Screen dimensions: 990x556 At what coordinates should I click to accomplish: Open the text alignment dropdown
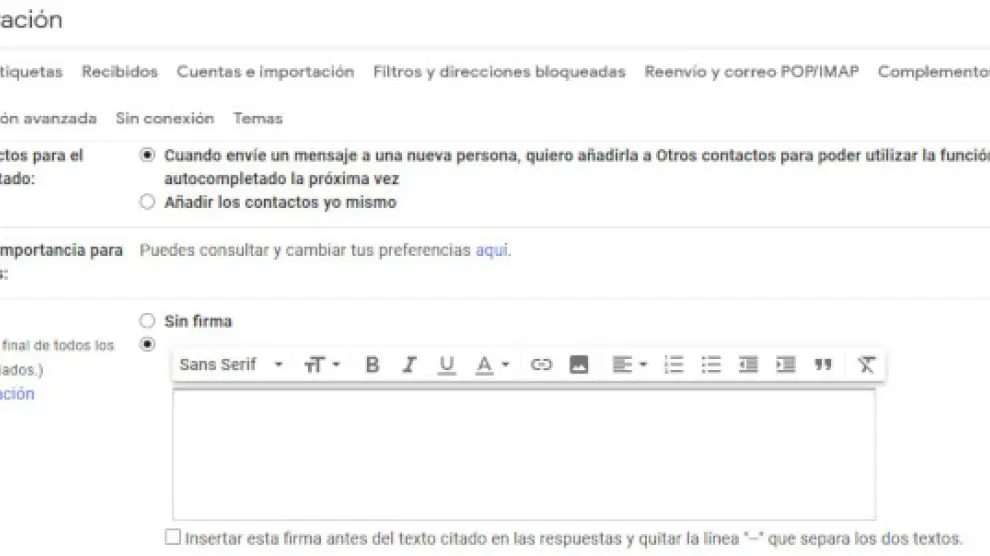pyautogui.click(x=629, y=365)
